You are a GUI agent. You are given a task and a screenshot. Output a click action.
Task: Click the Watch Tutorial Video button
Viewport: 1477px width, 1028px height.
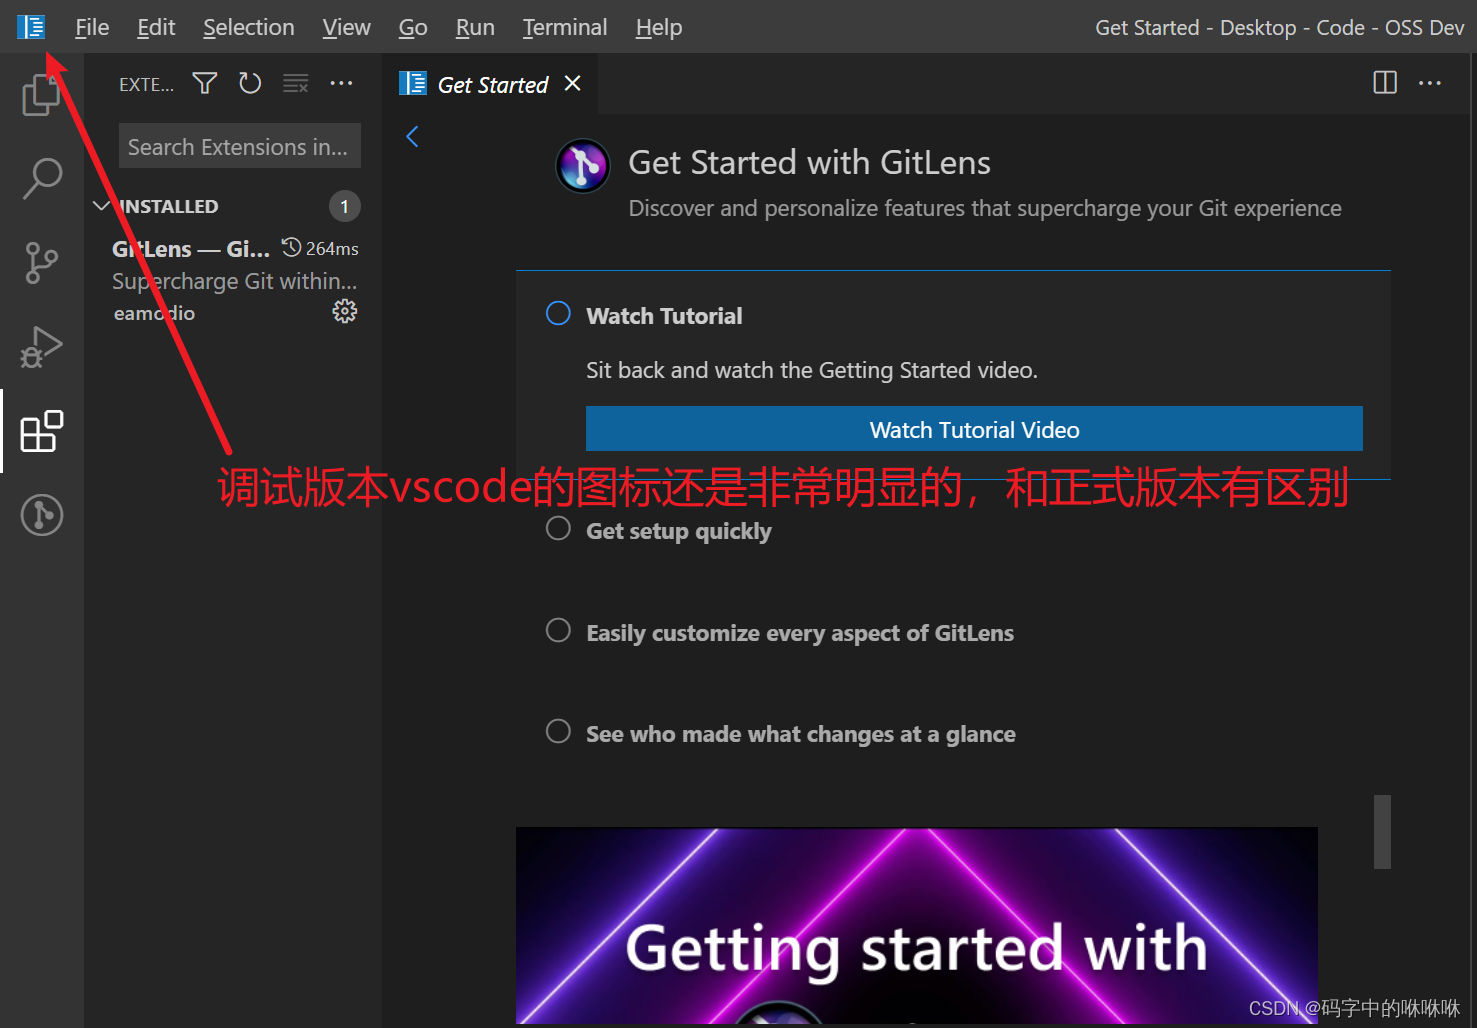click(974, 429)
